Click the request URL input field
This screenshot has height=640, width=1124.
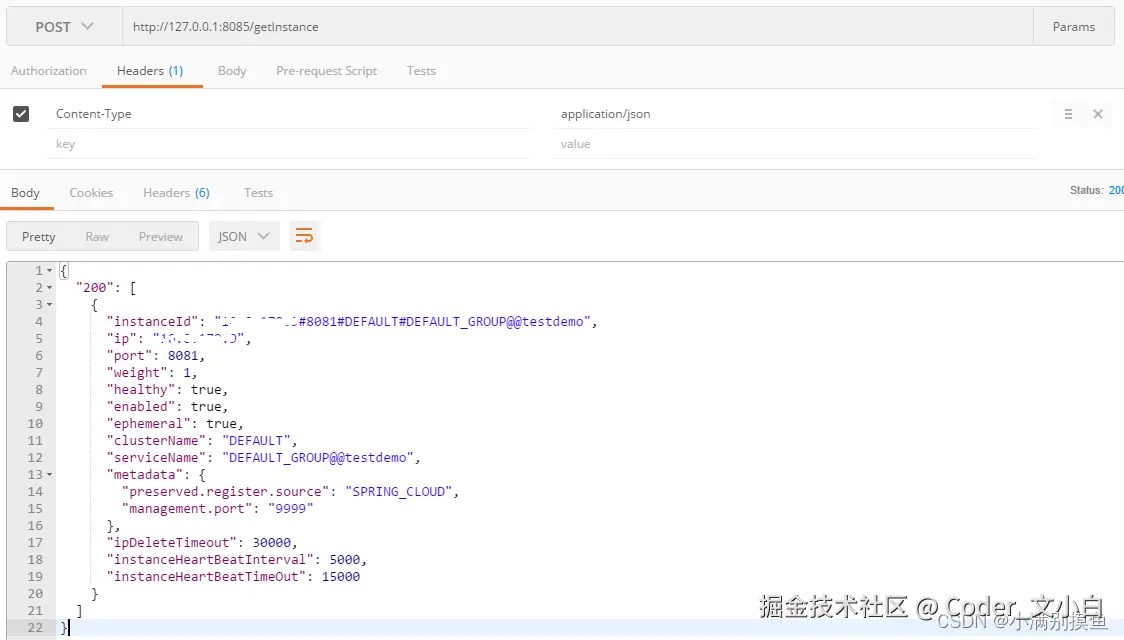(578, 27)
